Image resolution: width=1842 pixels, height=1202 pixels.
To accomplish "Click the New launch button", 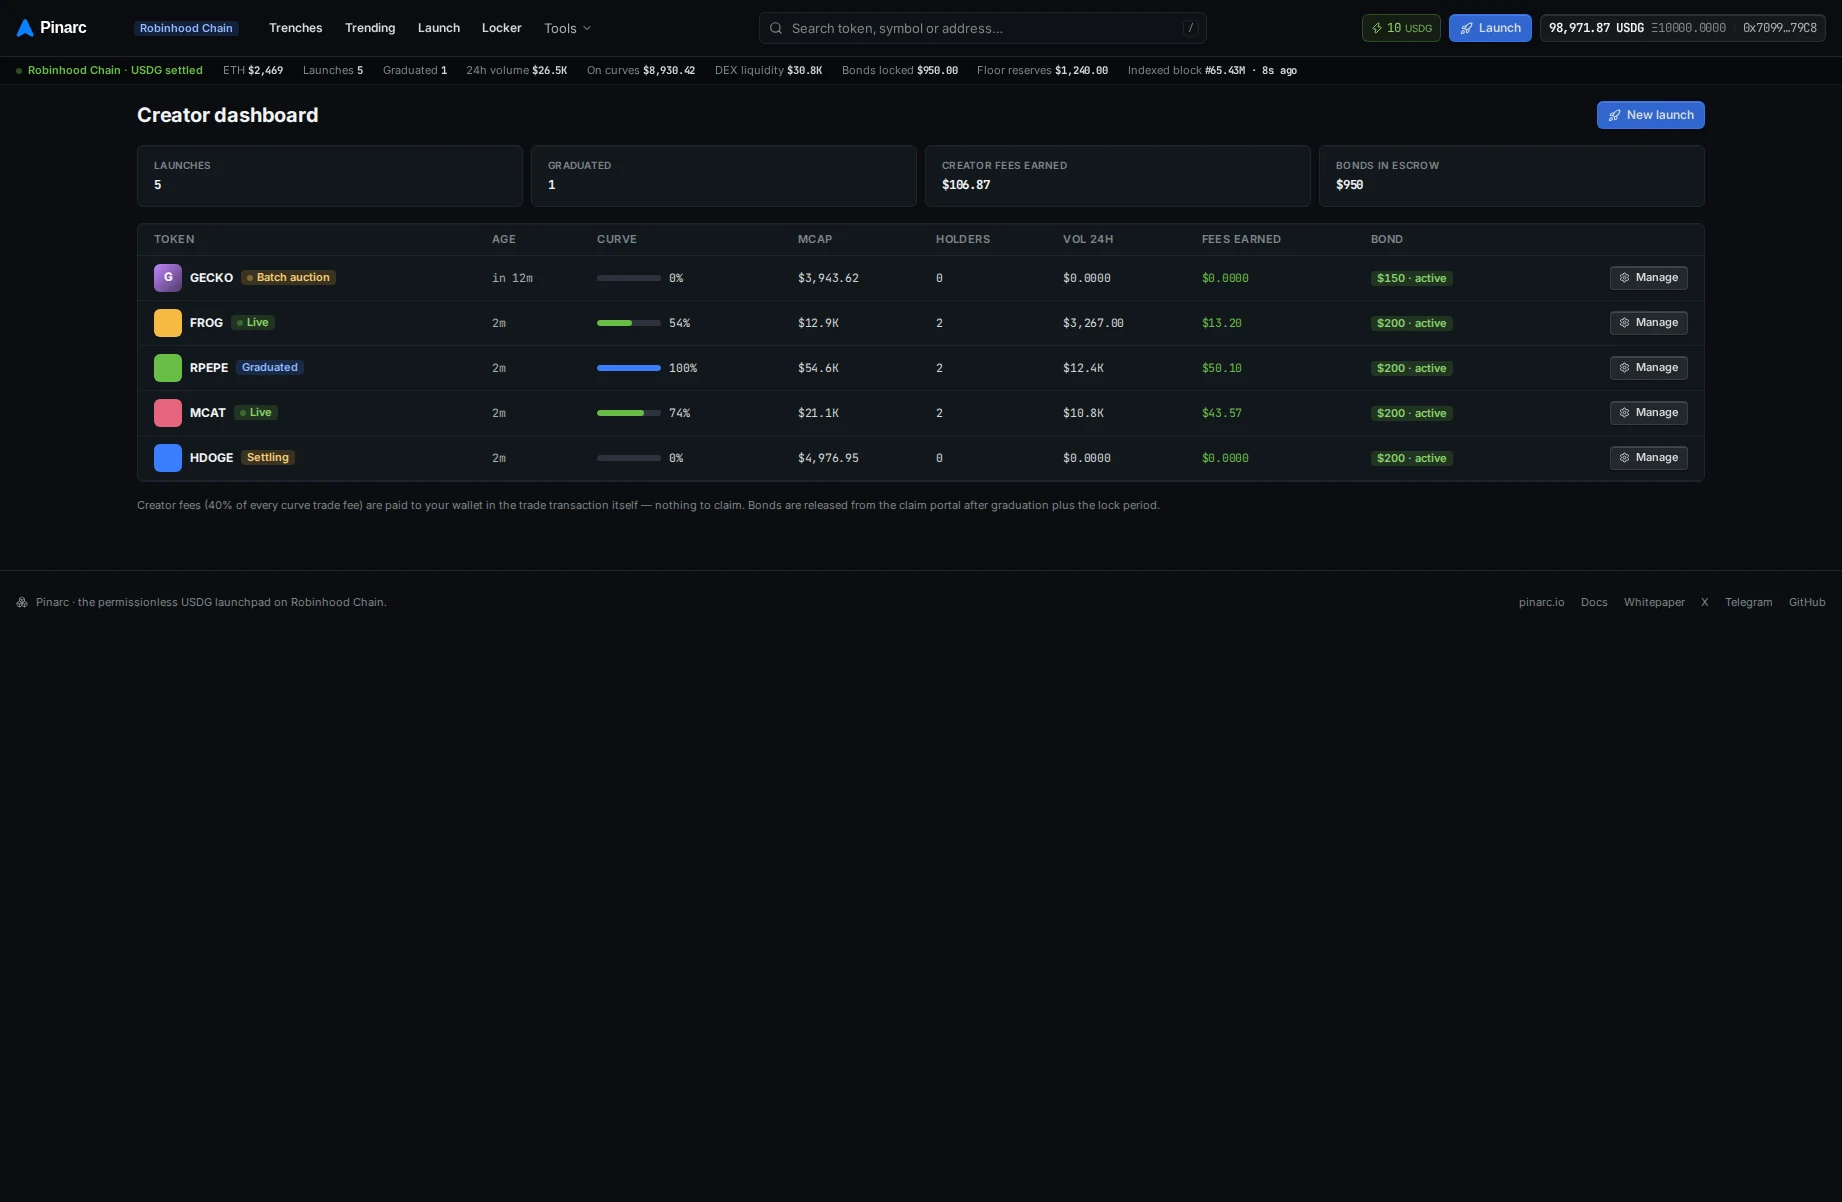I will [x=1651, y=115].
